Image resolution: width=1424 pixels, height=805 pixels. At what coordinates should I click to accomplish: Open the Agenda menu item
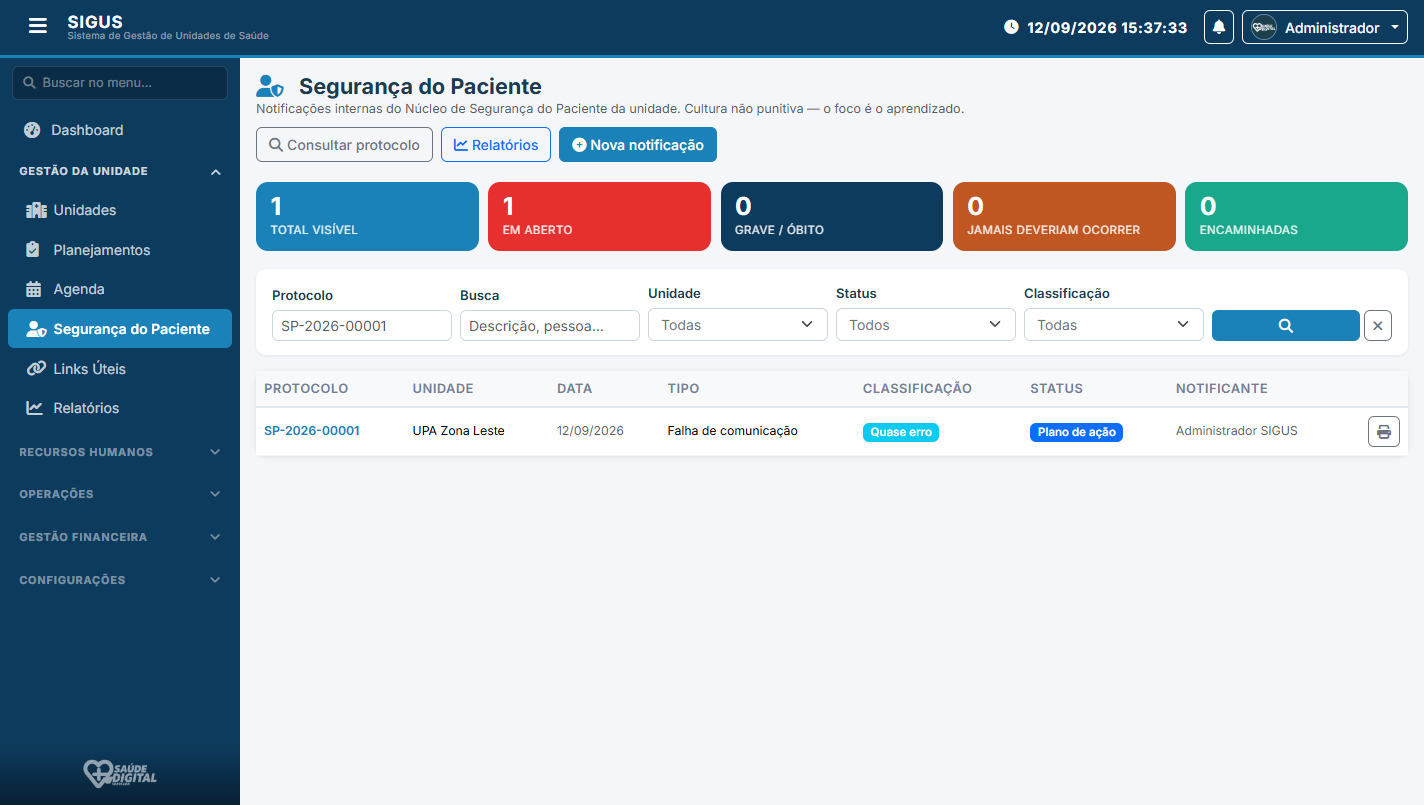120,289
